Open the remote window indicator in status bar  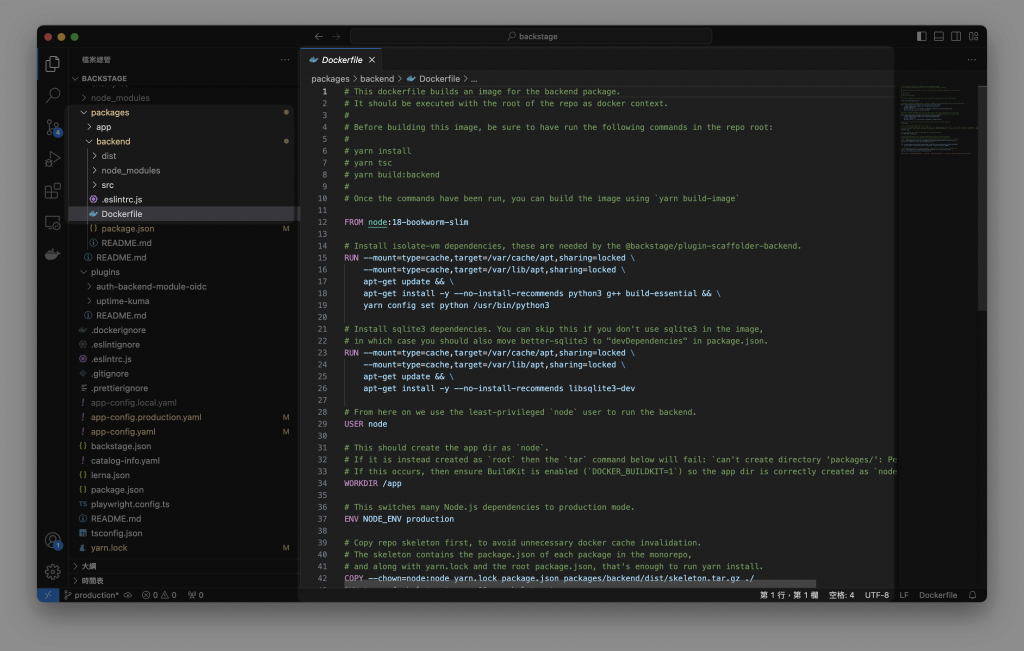pos(48,595)
